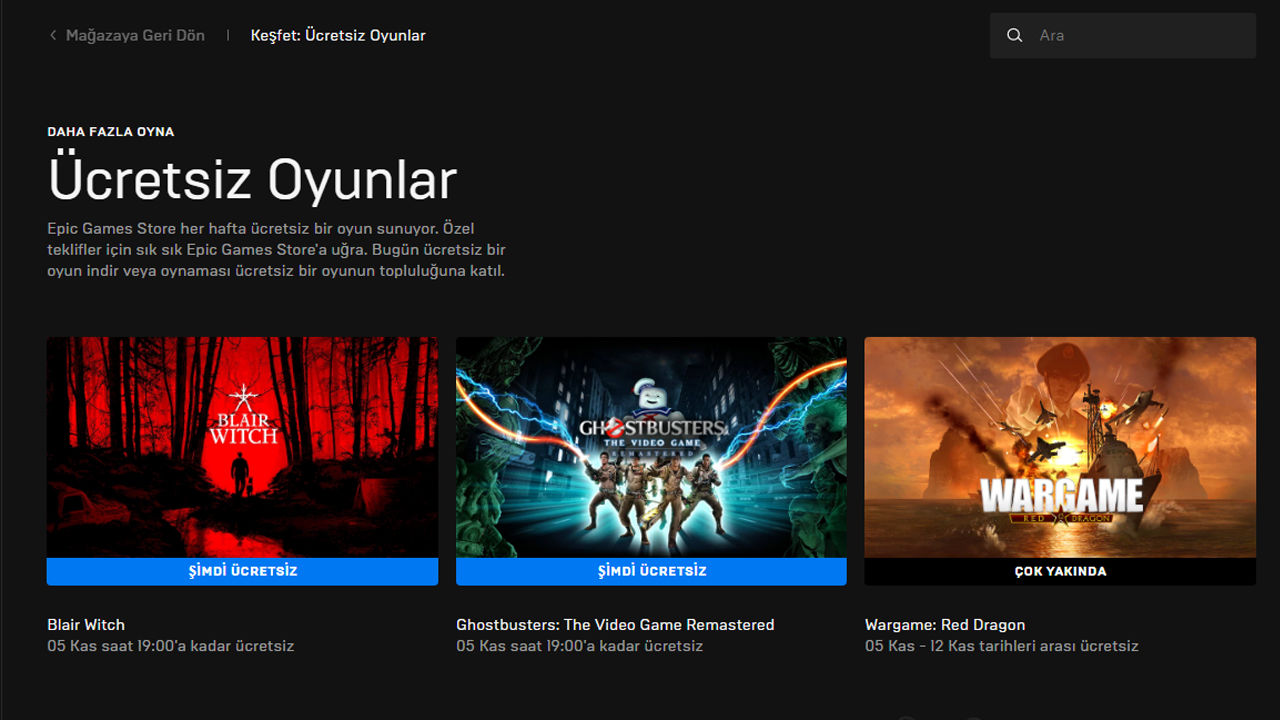Open the Ghostbusters Remastered cover thumbnail
This screenshot has width=1280, height=720.
click(x=651, y=447)
